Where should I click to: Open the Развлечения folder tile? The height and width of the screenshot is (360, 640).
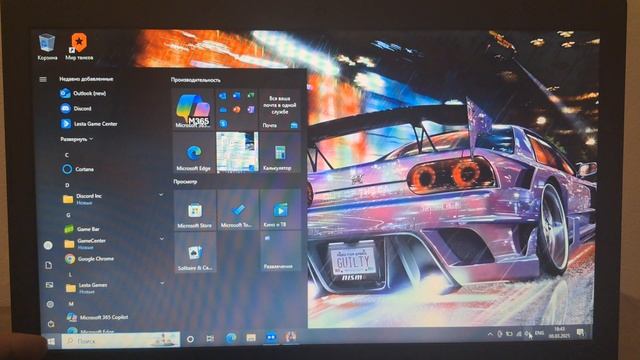(x=281, y=251)
